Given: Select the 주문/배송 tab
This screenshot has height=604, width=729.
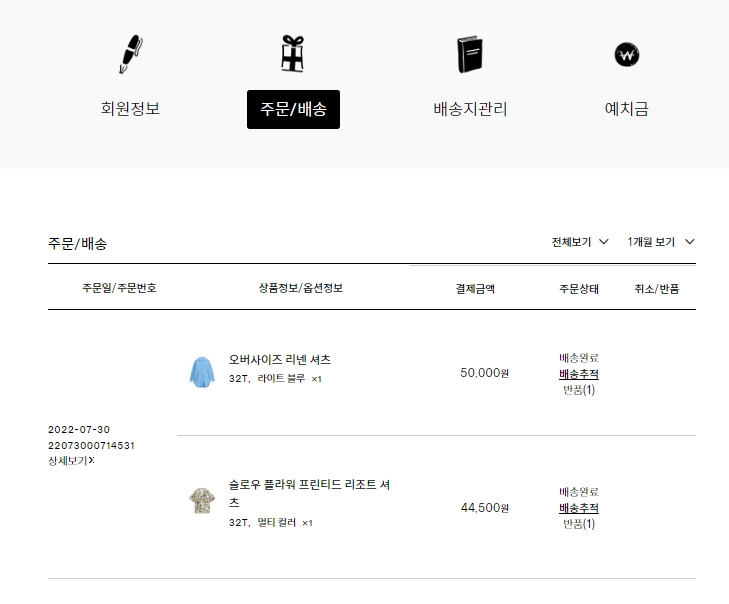Looking at the screenshot, I should click(x=293, y=109).
